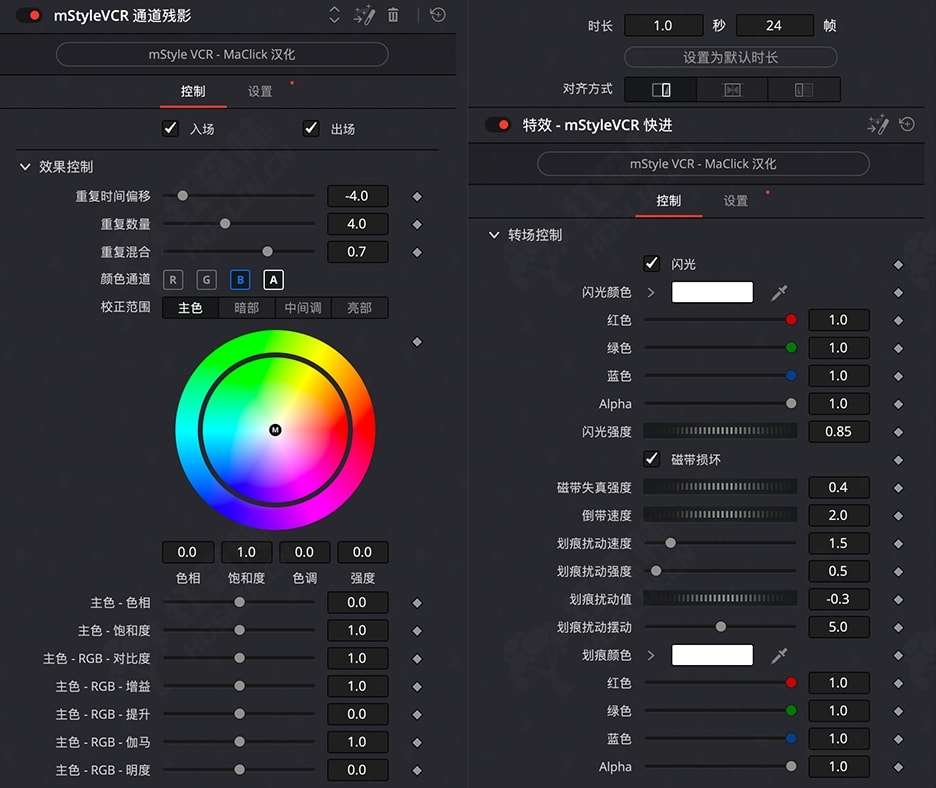Click the eyedropper next to 划痕颜色

click(779, 655)
